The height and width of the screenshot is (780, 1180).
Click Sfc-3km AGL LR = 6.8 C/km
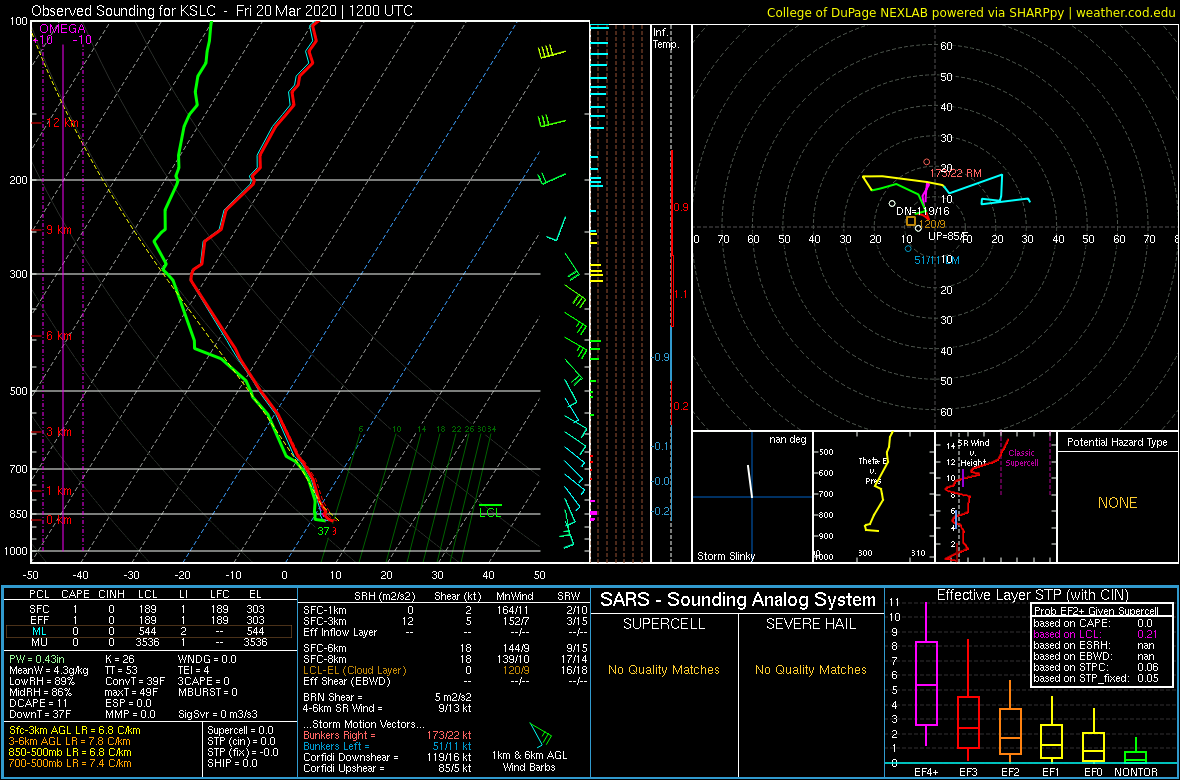pyautogui.click(x=74, y=731)
